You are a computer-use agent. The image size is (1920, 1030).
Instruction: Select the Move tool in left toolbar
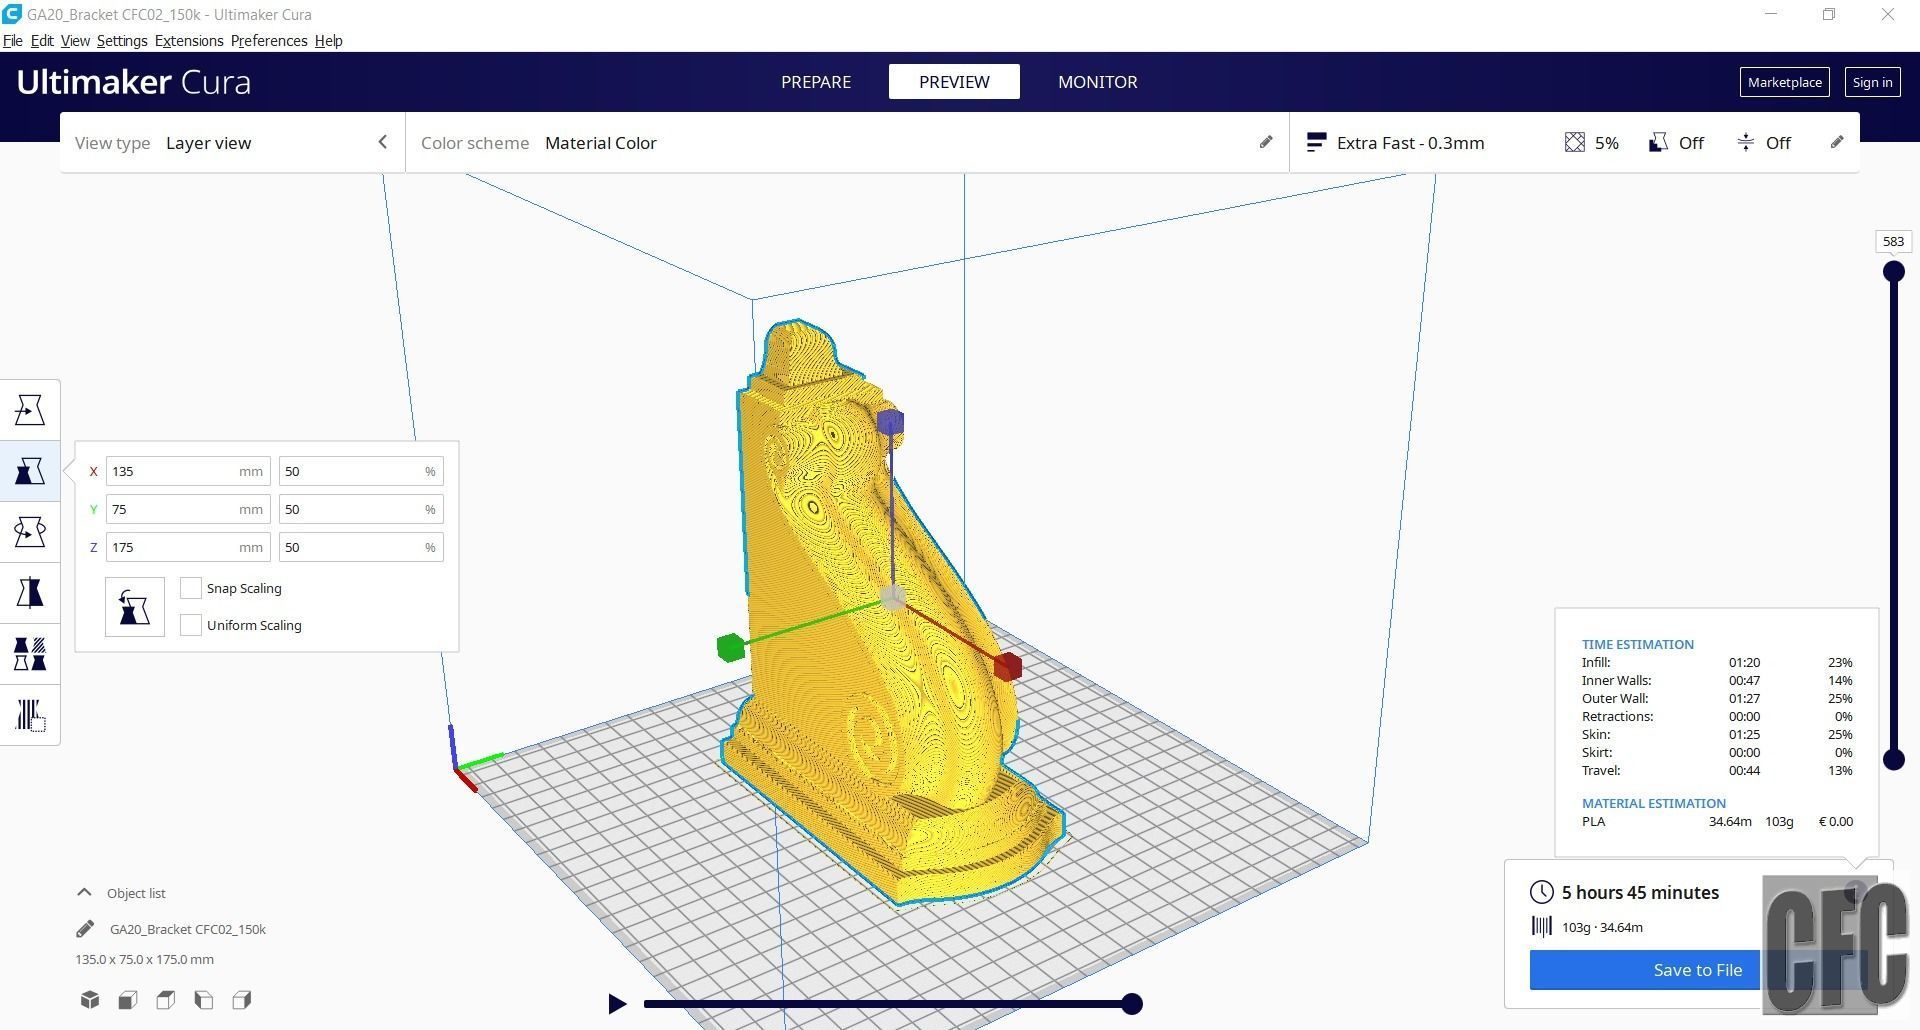pos(30,410)
